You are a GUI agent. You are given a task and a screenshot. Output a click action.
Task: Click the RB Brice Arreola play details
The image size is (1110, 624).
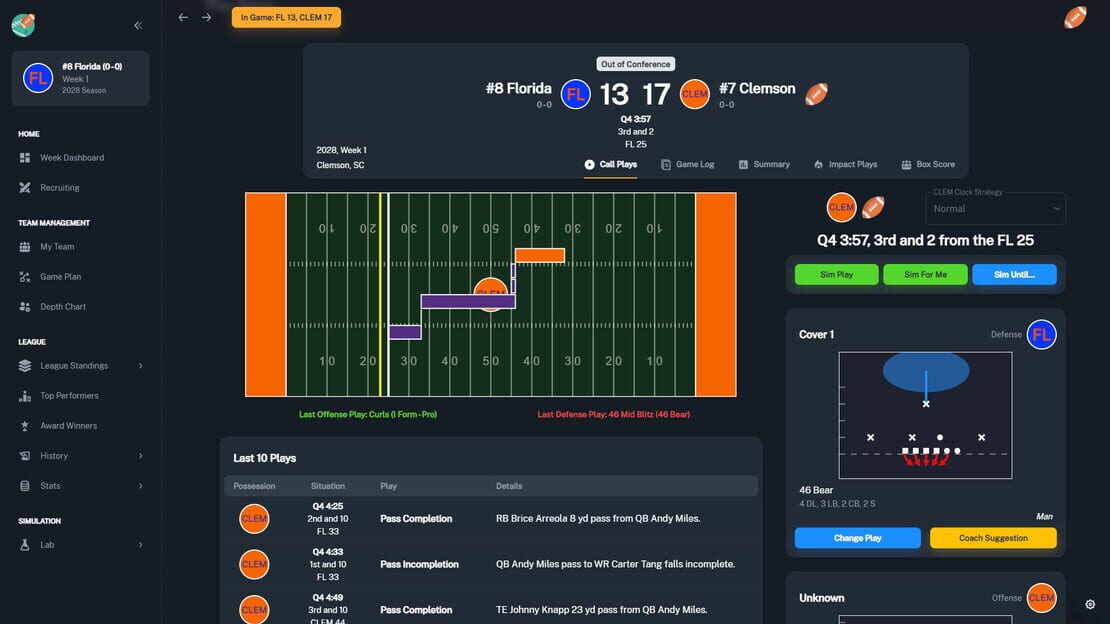tap(598, 518)
